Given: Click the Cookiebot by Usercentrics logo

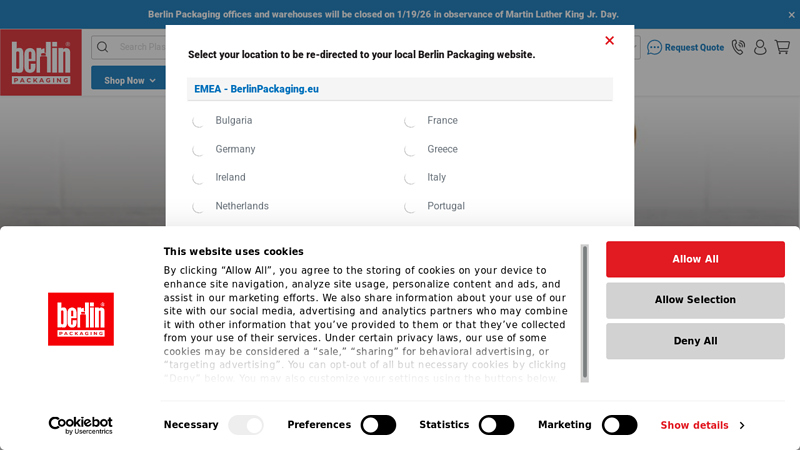Looking at the screenshot, I should click(80, 425).
